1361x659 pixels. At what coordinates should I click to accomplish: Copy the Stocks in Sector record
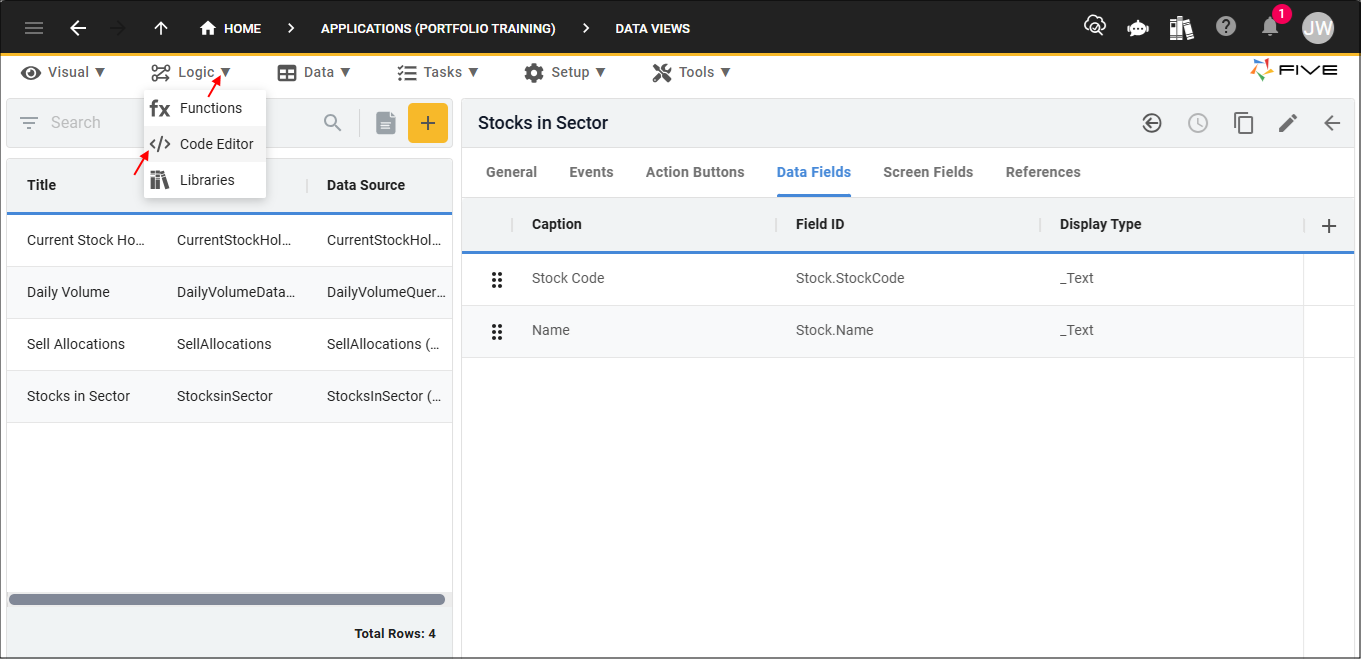tap(1243, 123)
